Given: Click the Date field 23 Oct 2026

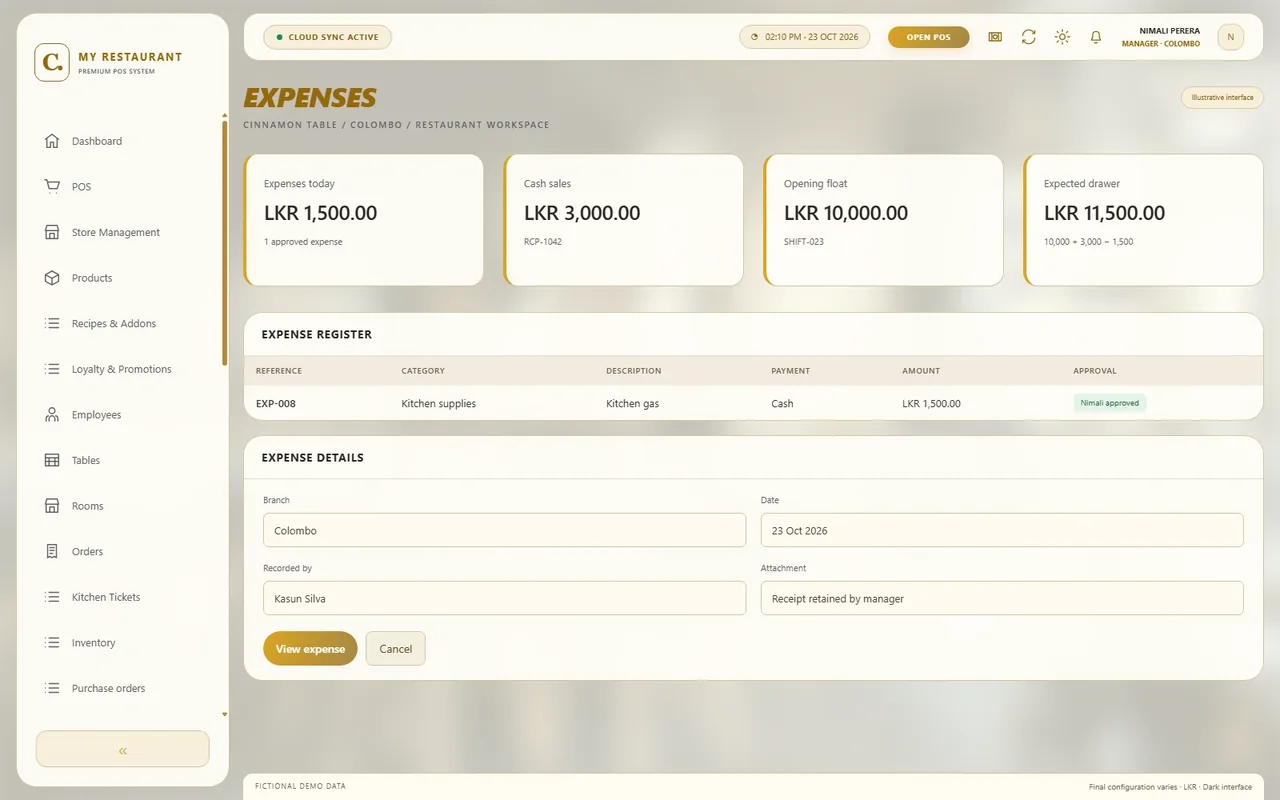Looking at the screenshot, I should [x=1002, y=530].
